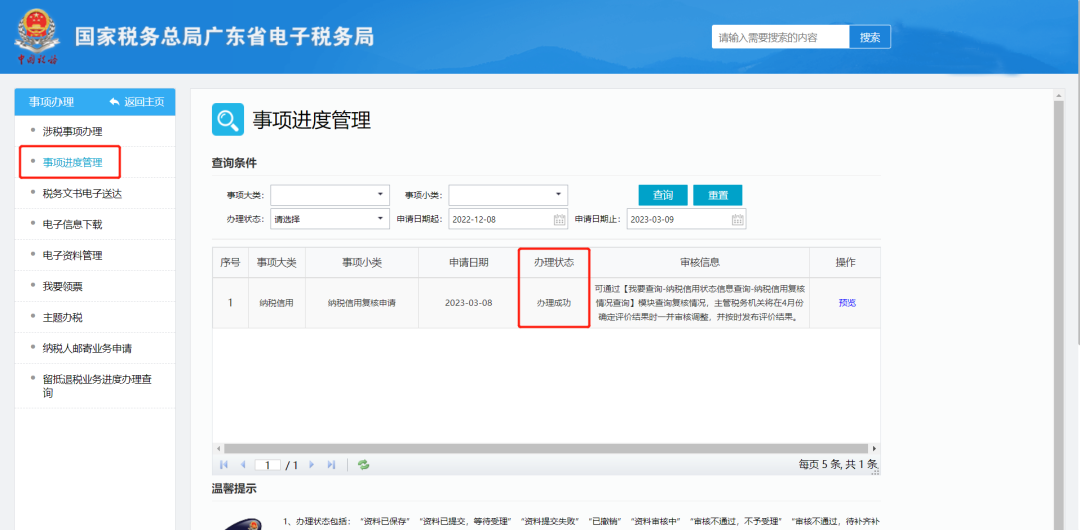The height and width of the screenshot is (530, 1080).
Task: Click the 纳税信用 category cell
Action: [276, 303]
